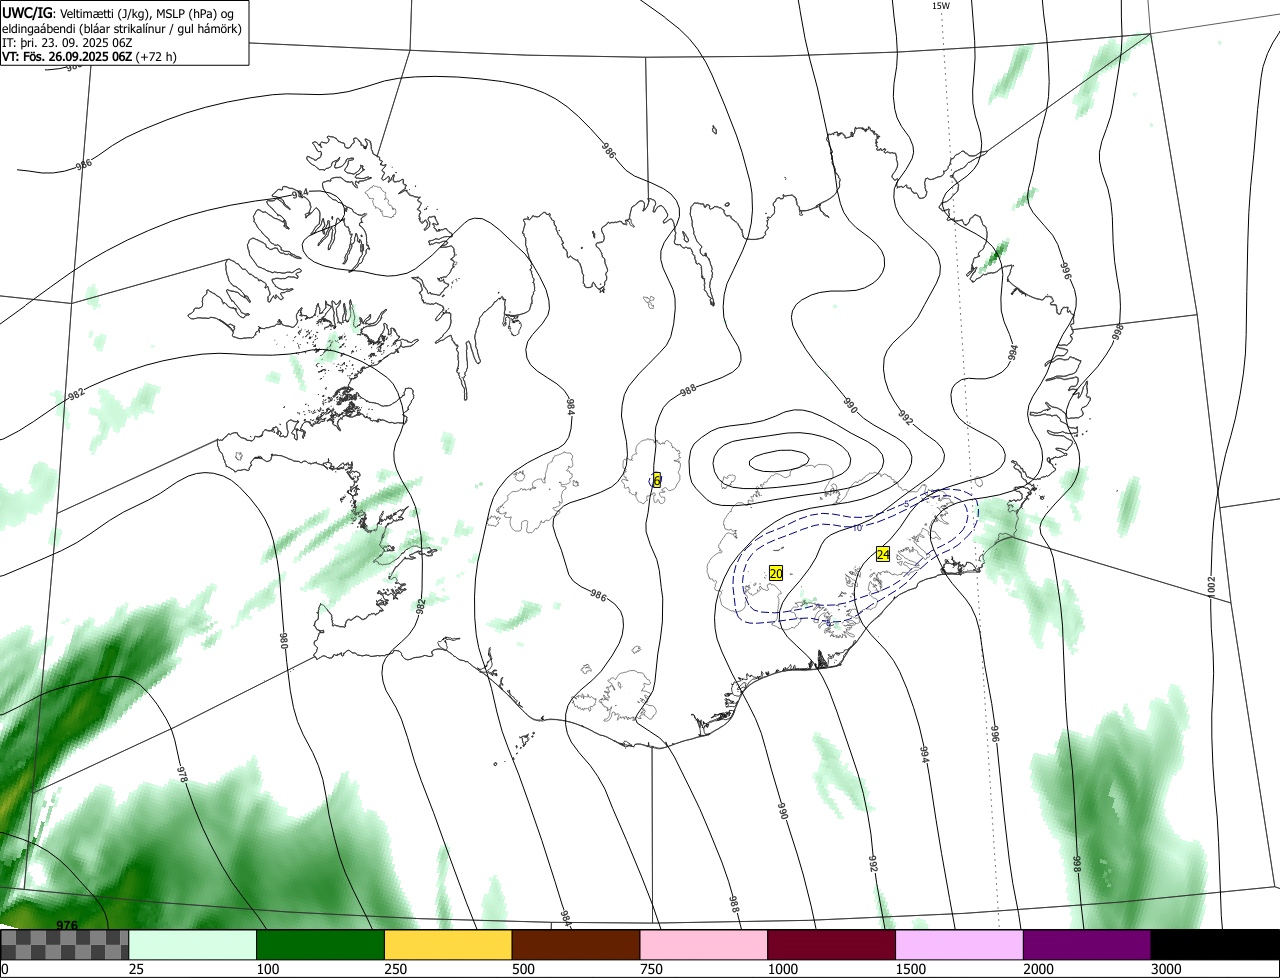Click the legend value 2000
This screenshot has height=978, width=1280.
tap(1038, 969)
